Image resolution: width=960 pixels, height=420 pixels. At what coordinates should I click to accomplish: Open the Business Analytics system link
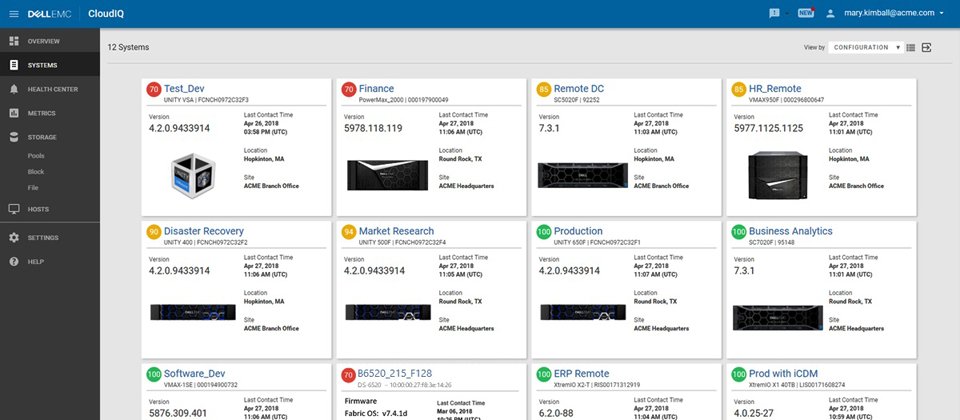[790, 231]
